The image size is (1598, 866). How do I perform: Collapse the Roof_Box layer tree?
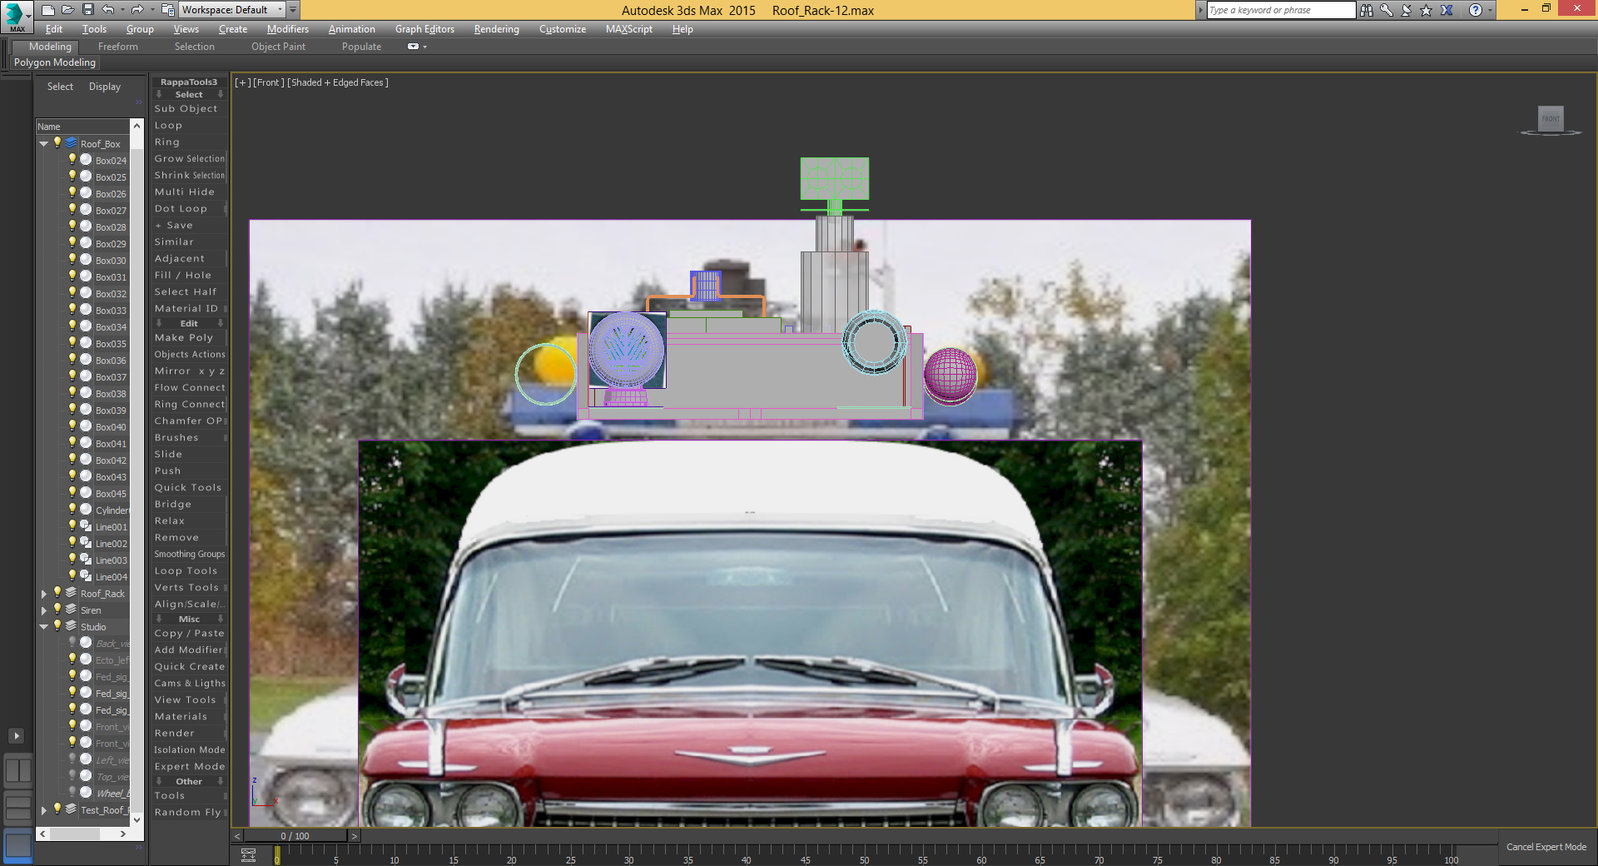pos(44,144)
